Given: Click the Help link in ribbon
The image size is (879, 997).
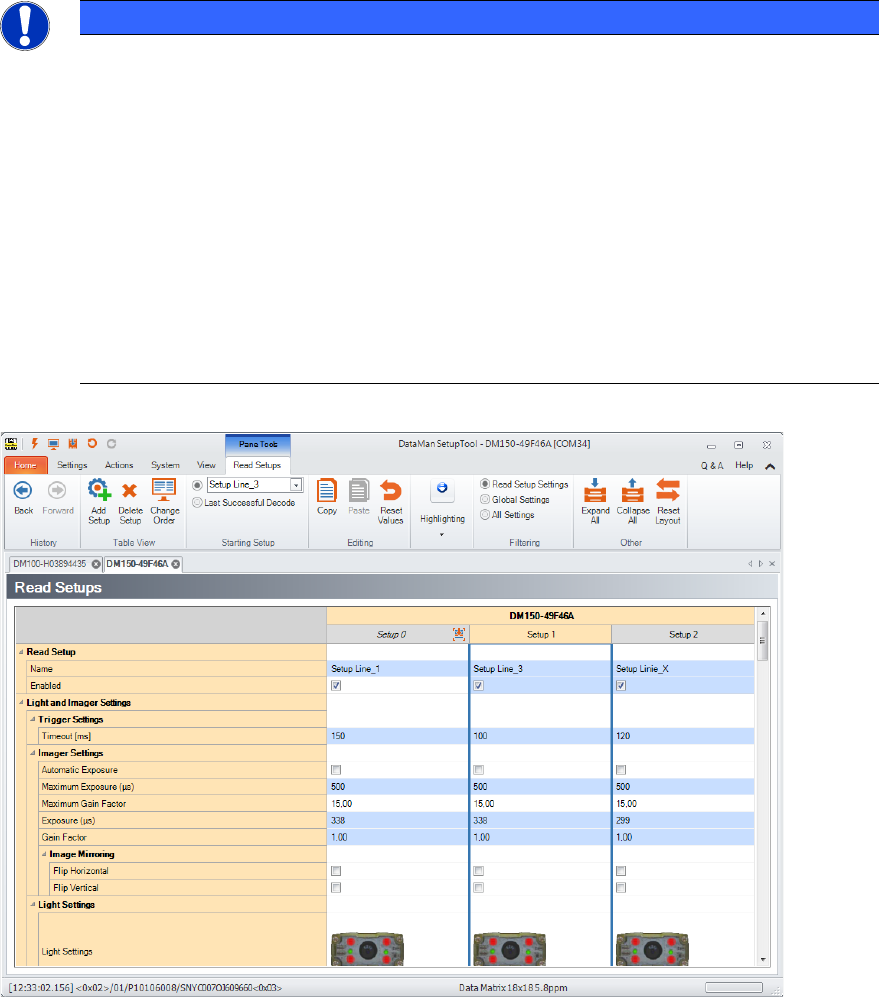Looking at the screenshot, I should [x=744, y=465].
